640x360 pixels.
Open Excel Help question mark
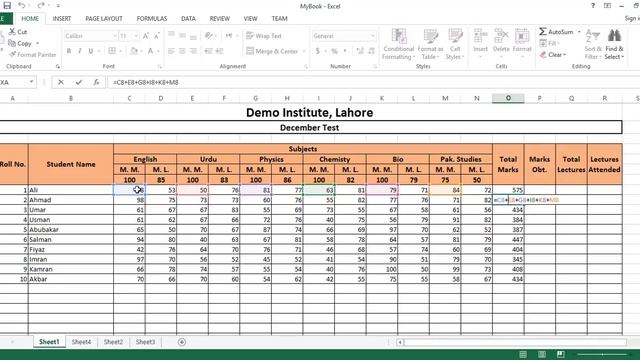593,6
